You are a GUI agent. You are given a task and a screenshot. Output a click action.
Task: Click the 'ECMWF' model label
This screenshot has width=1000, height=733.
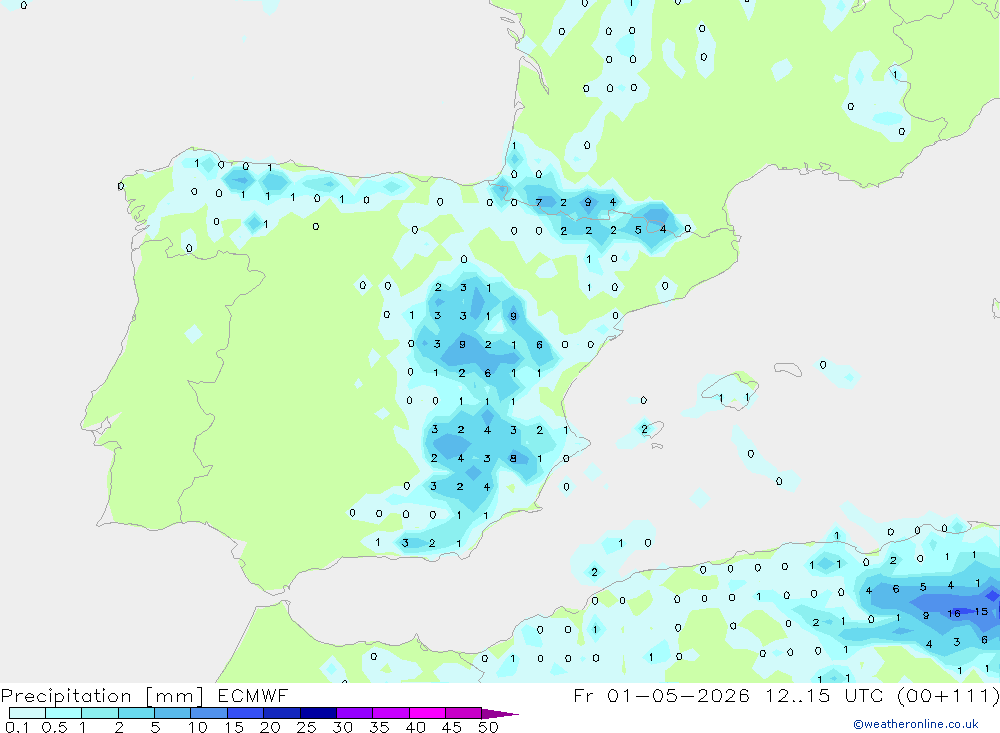tap(253, 695)
